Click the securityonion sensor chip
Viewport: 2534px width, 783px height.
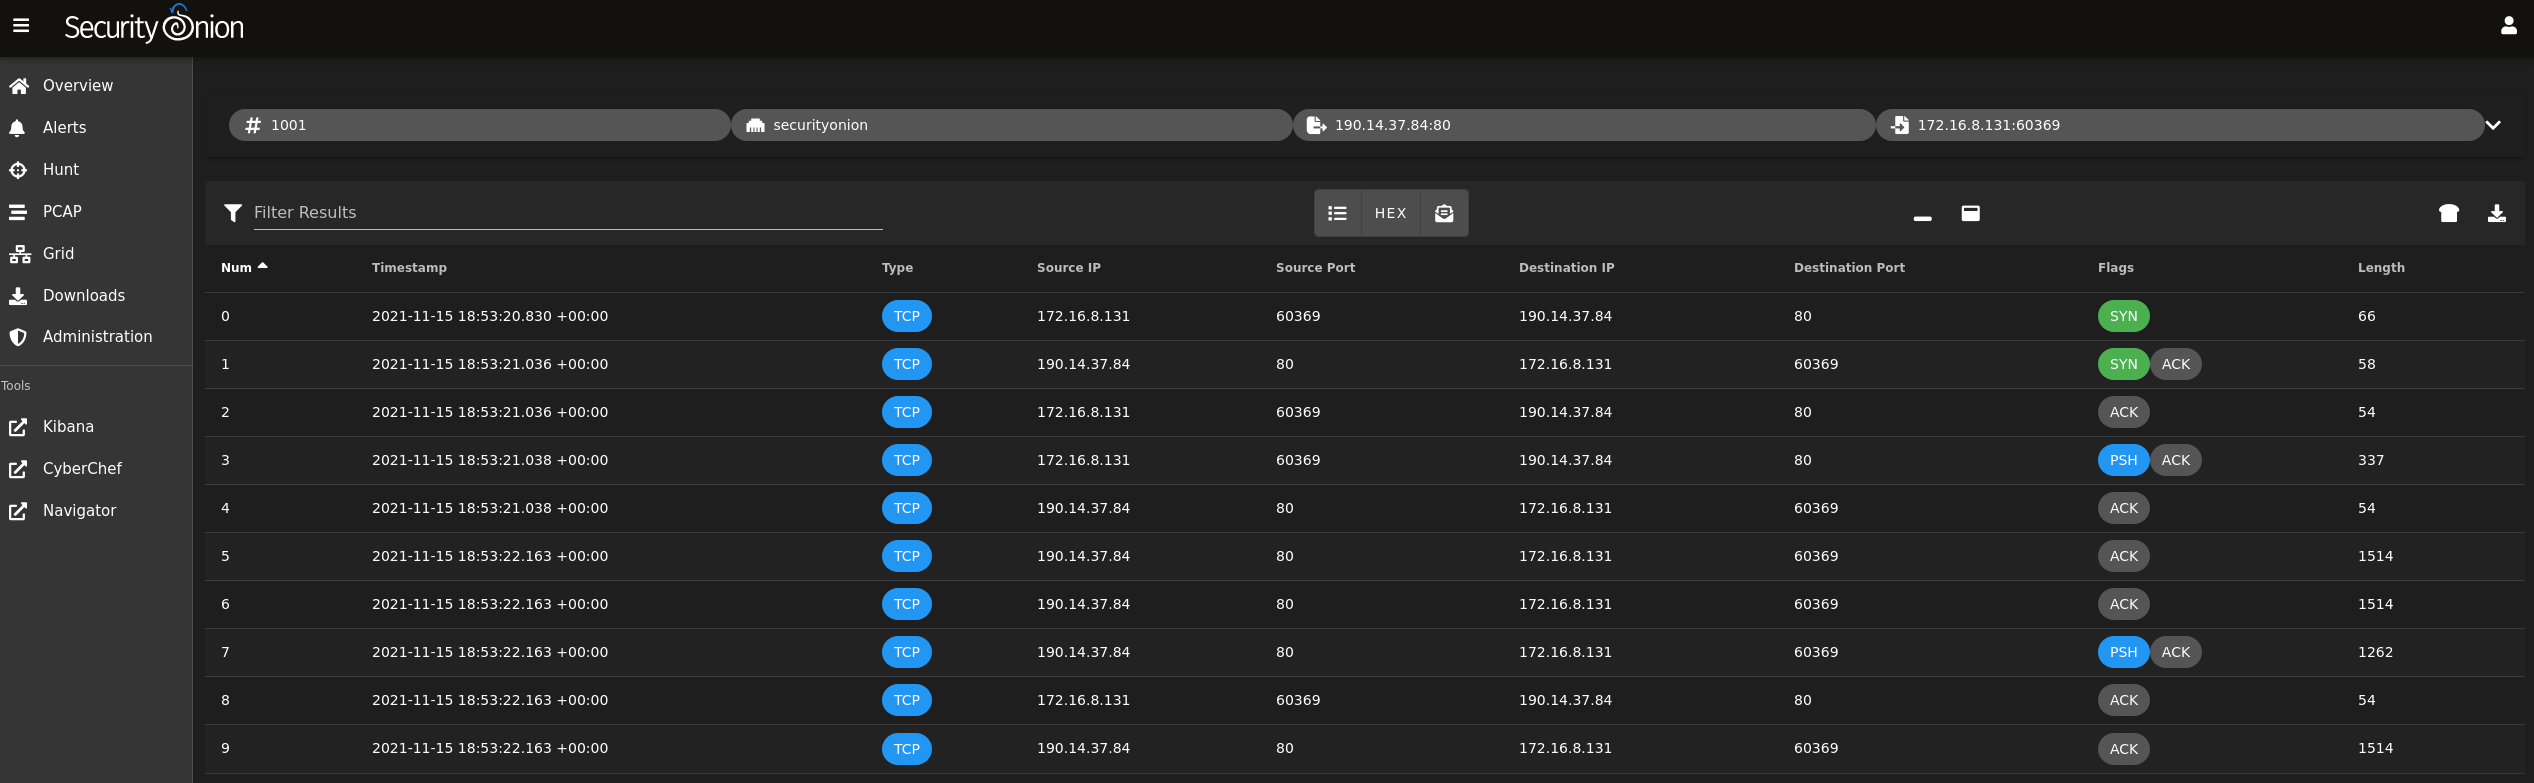pos(1012,125)
